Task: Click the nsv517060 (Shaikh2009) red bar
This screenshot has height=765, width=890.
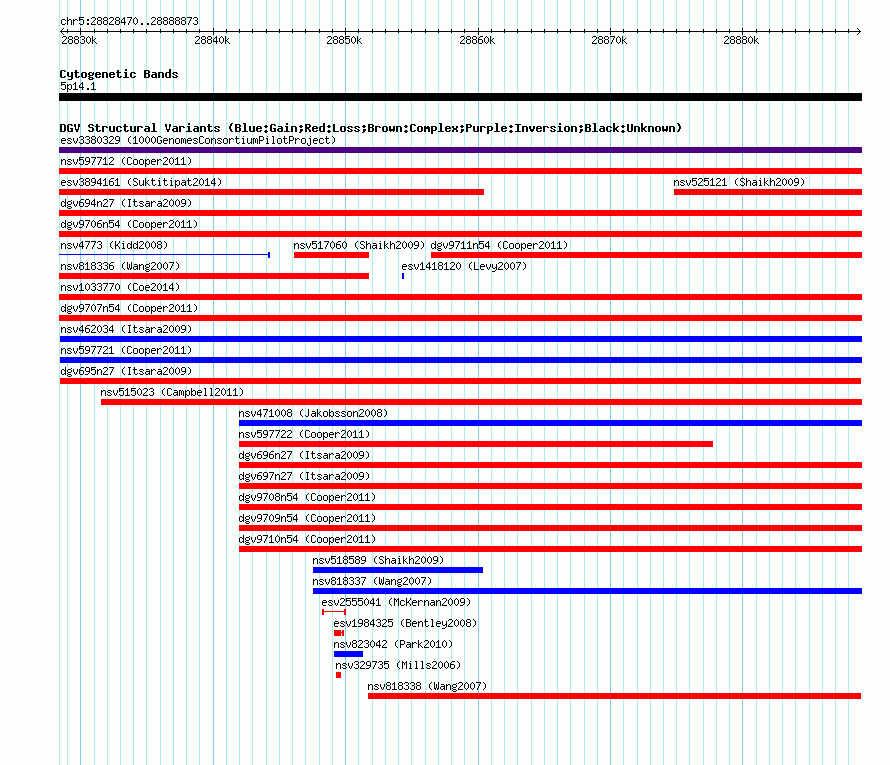Action: [331, 255]
